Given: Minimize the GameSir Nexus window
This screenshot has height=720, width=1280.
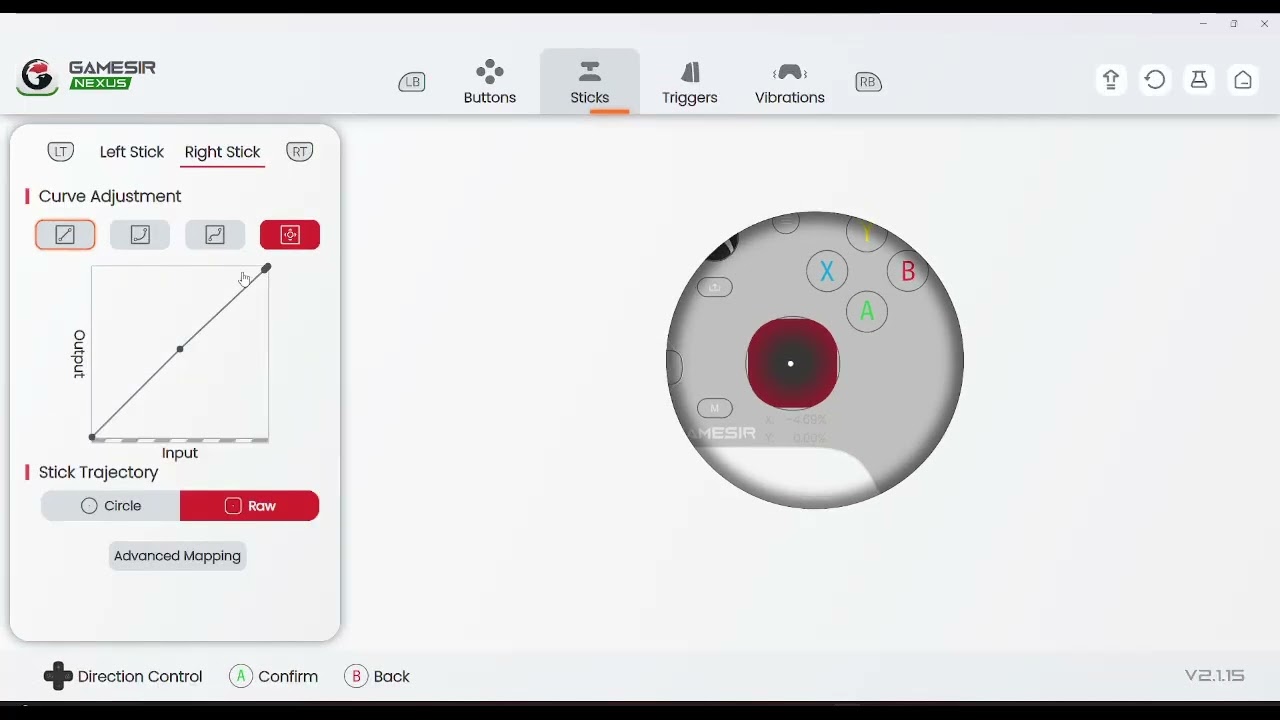Looking at the screenshot, I should click(x=1203, y=24).
